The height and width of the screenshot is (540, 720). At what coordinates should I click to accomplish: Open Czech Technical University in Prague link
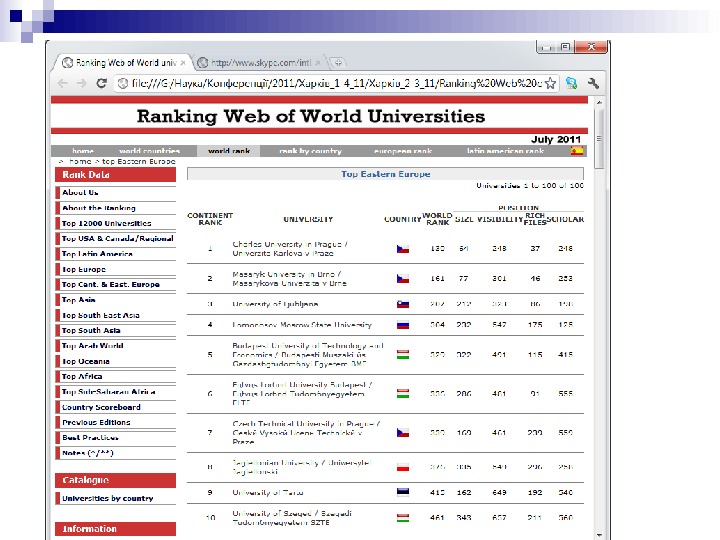pyautogui.click(x=306, y=433)
